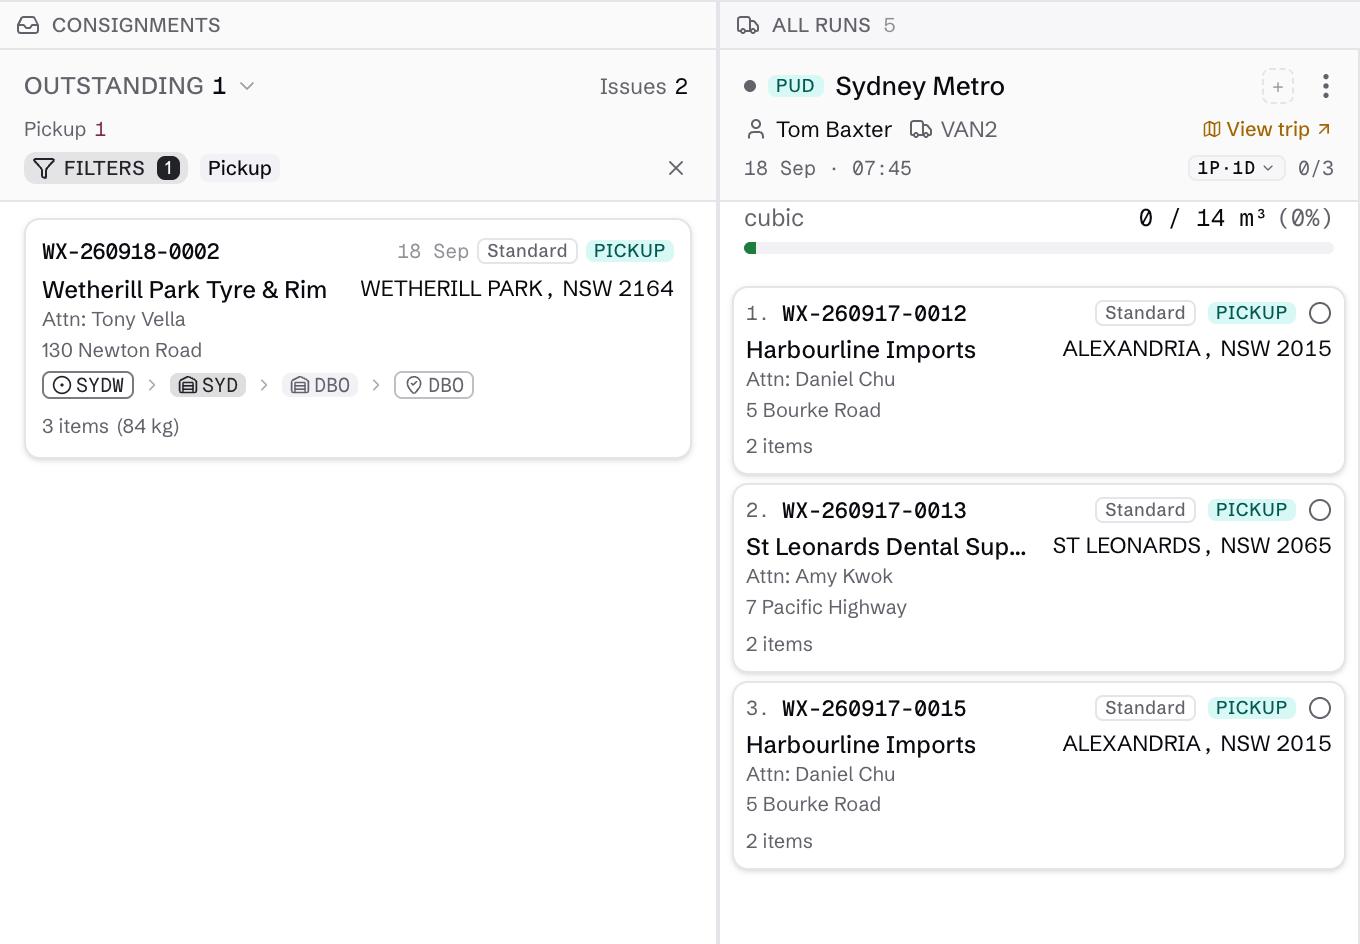This screenshot has height=944, width=1360.
Task: Click the grey DBO depot chip
Action: click(320, 385)
